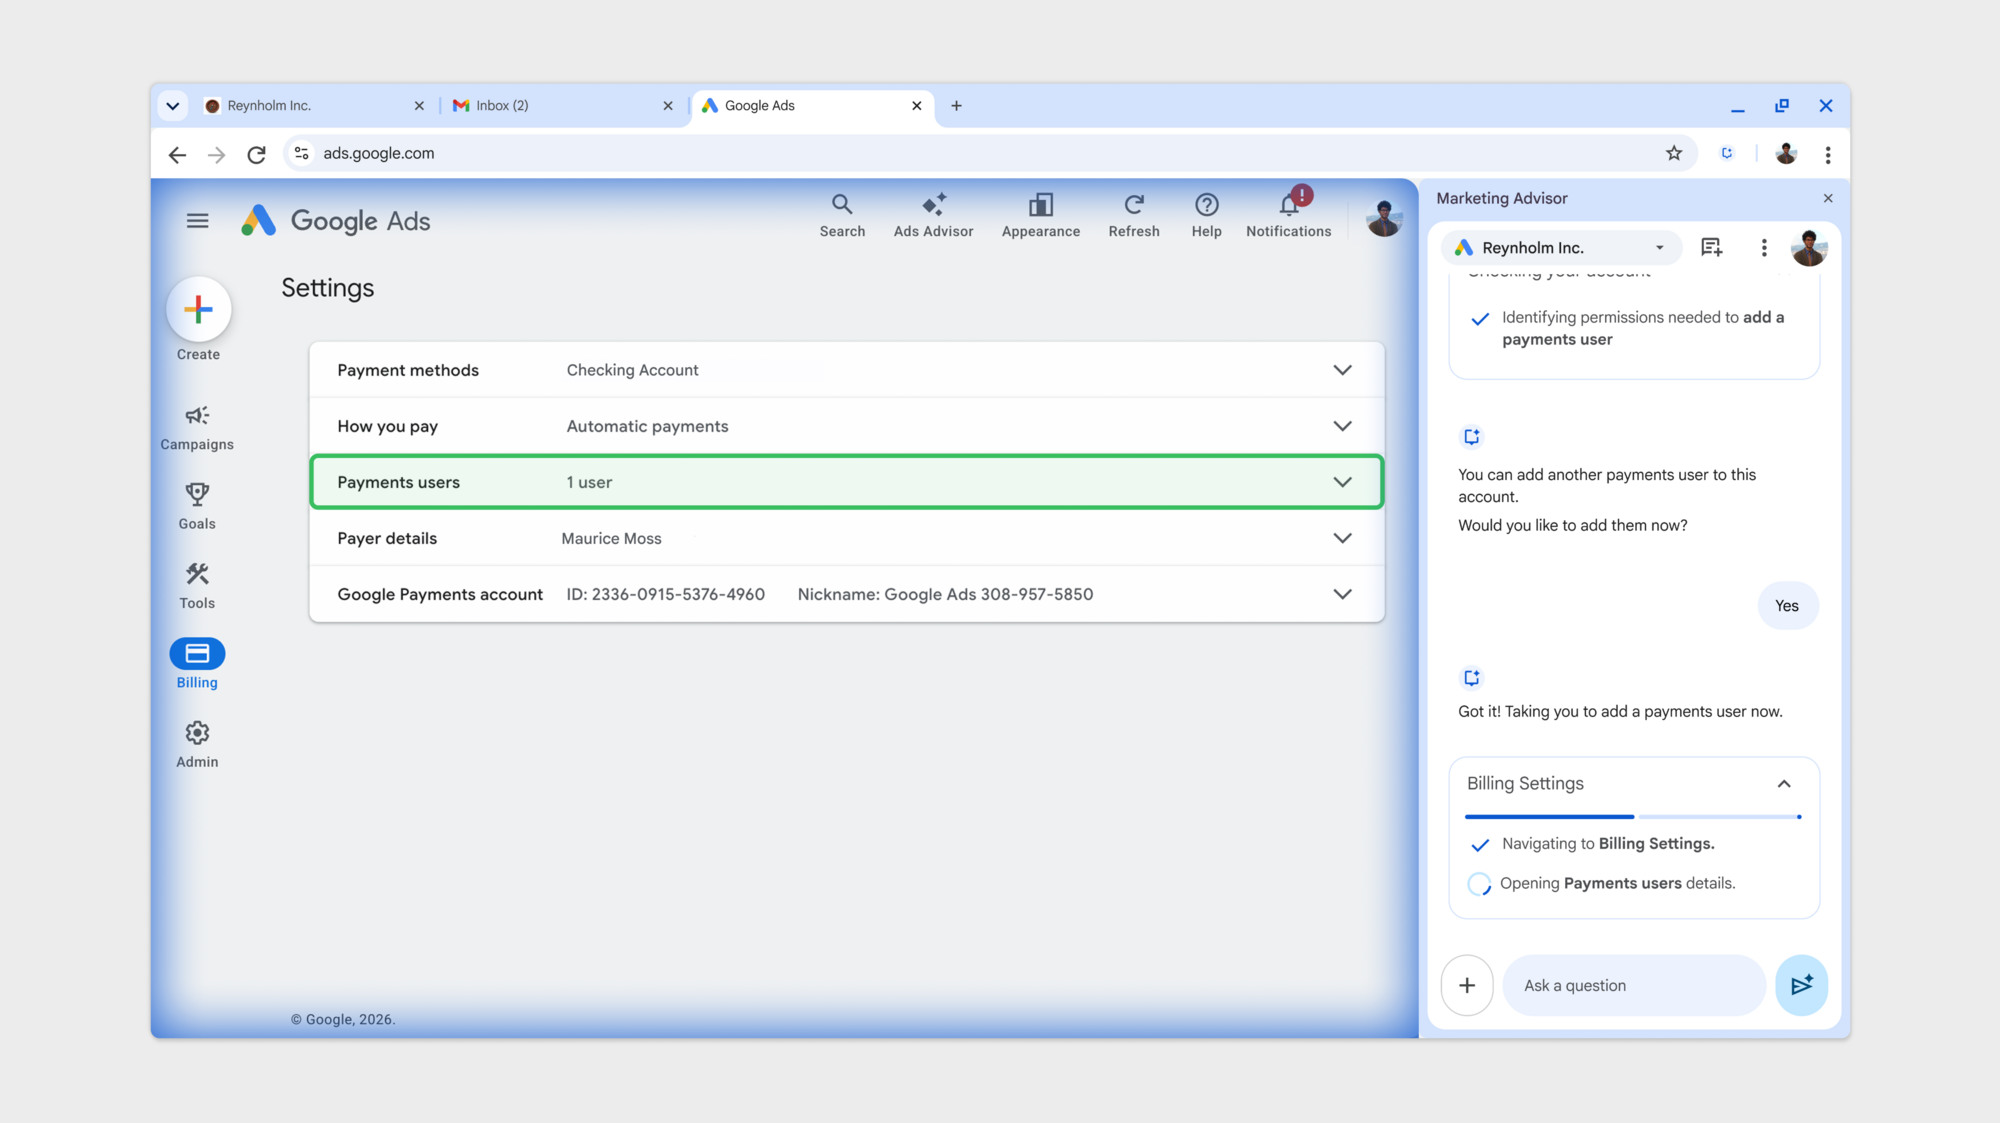2000x1123 pixels.
Task: Click the 'Maurice Moss' payer name
Action: click(x=611, y=538)
